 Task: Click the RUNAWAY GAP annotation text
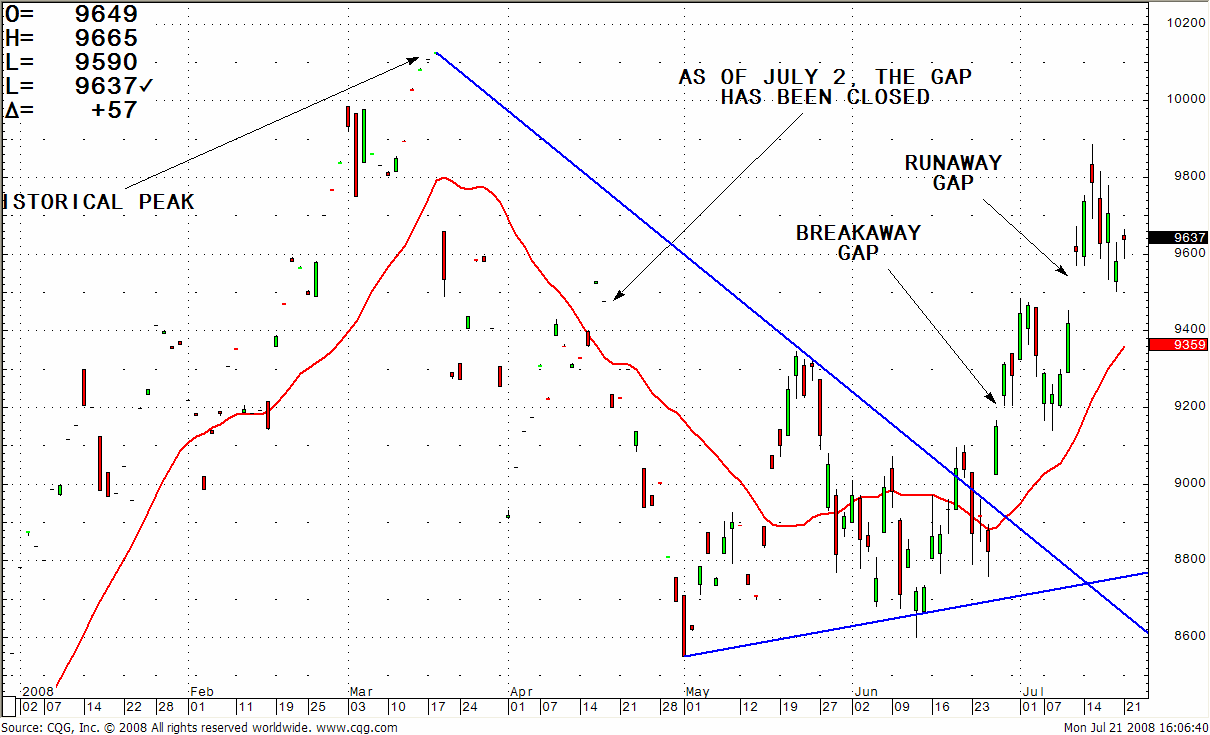pos(953,172)
